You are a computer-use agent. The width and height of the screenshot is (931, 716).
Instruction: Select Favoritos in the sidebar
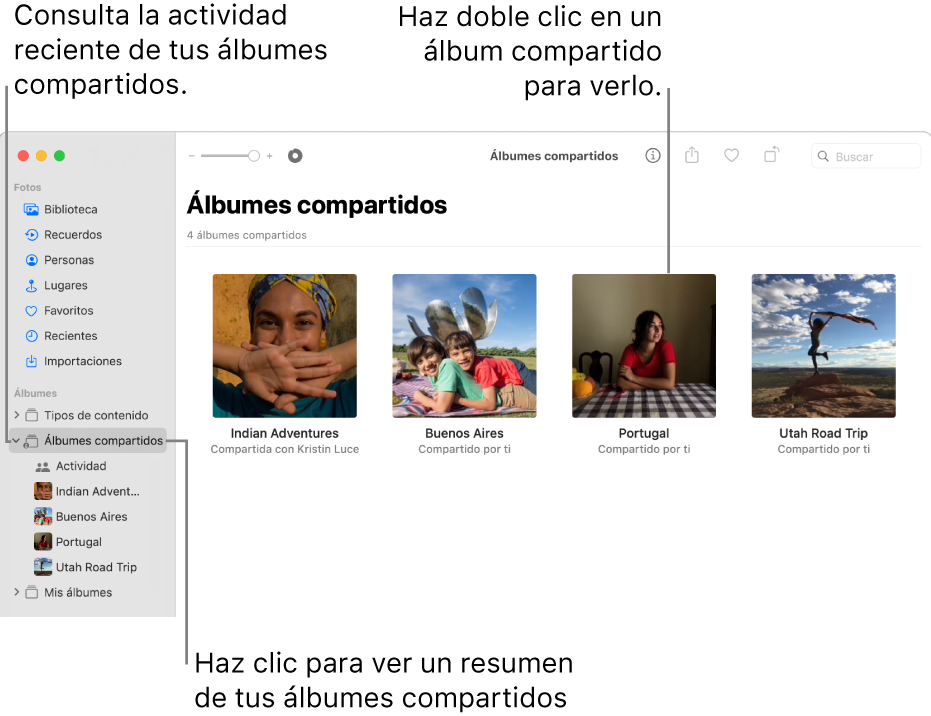pos(66,310)
